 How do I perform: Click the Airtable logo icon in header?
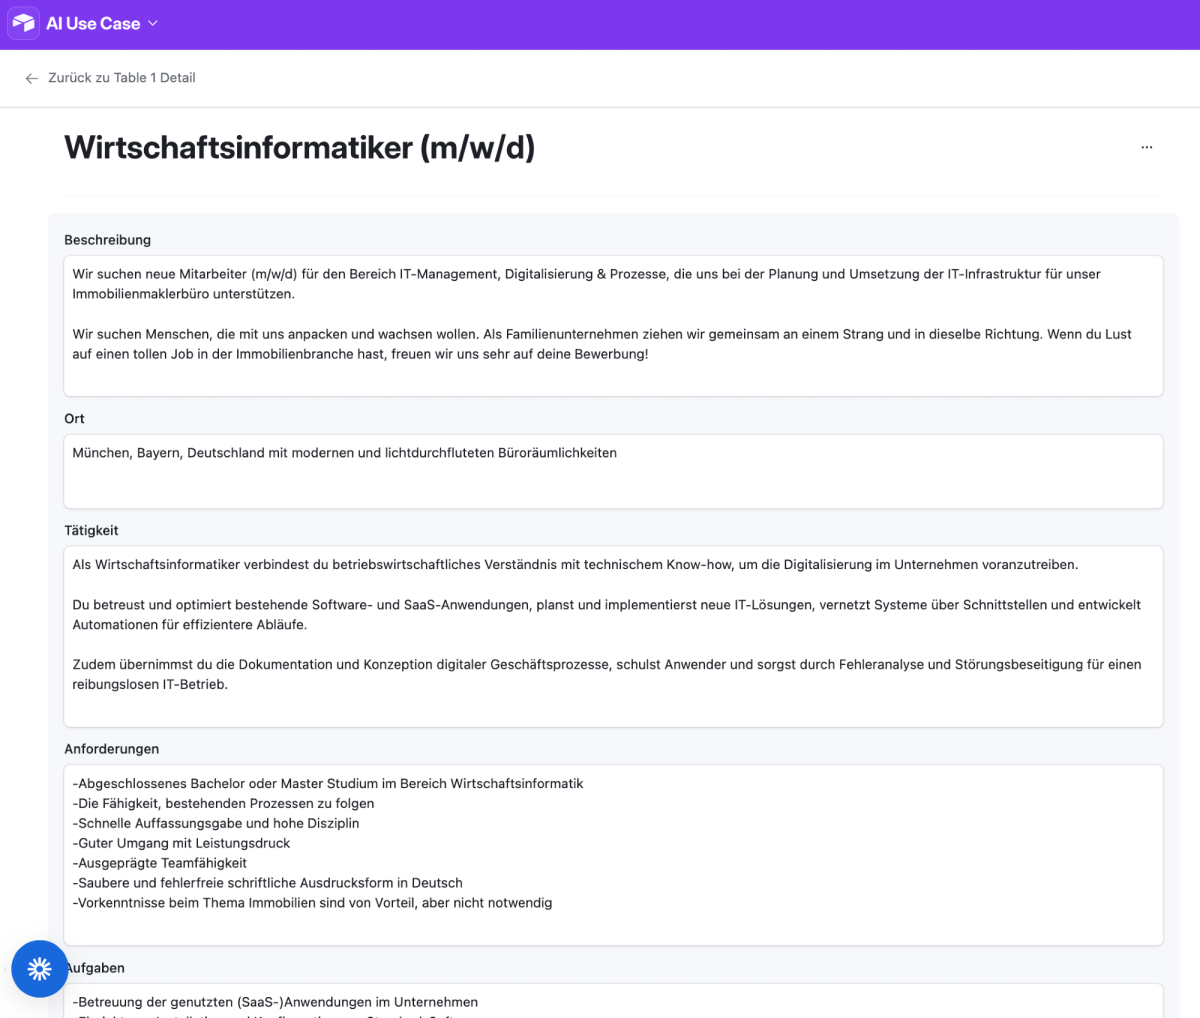pyautogui.click(x=24, y=23)
